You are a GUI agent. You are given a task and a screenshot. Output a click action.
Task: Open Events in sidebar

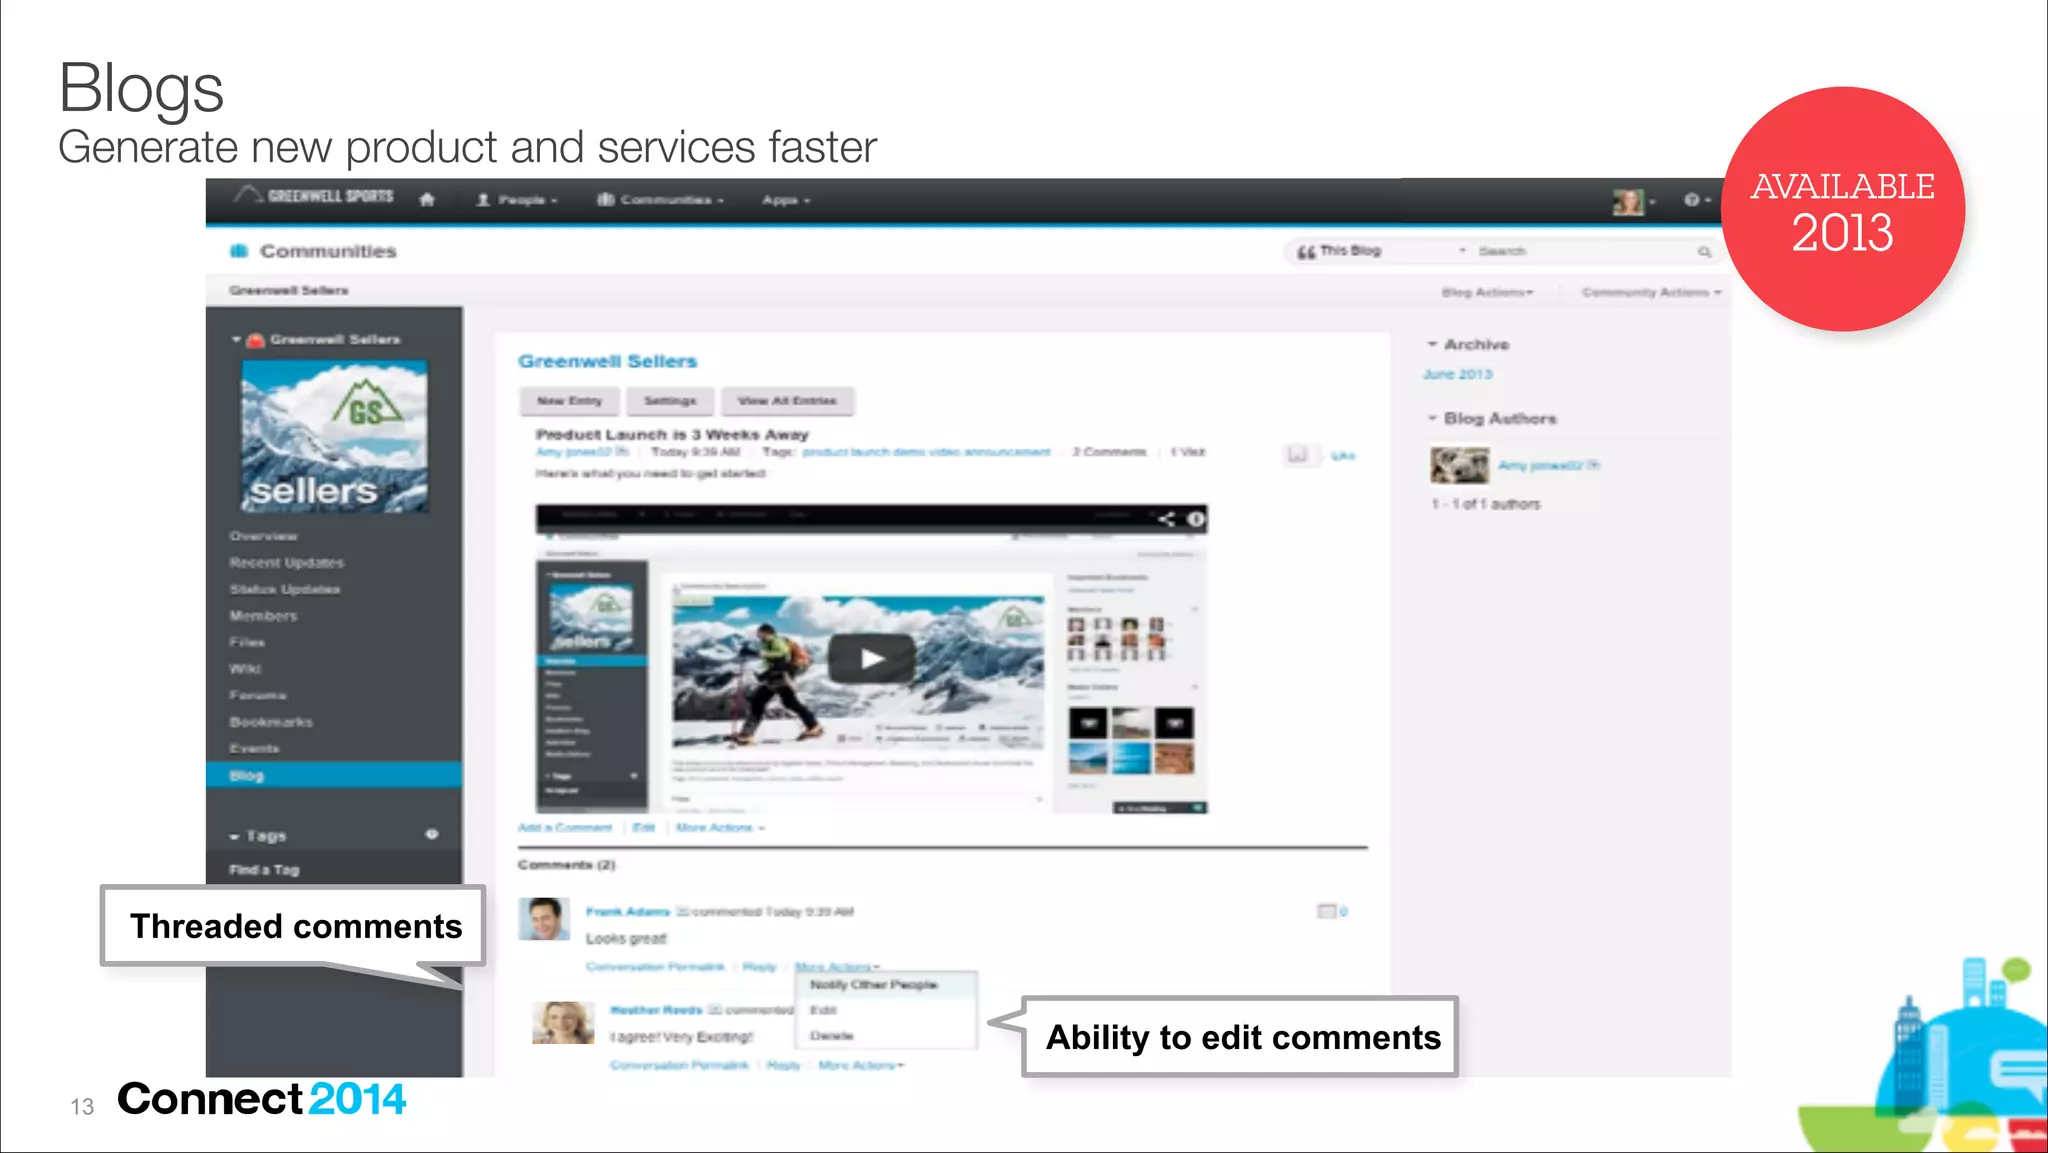pos(254,748)
